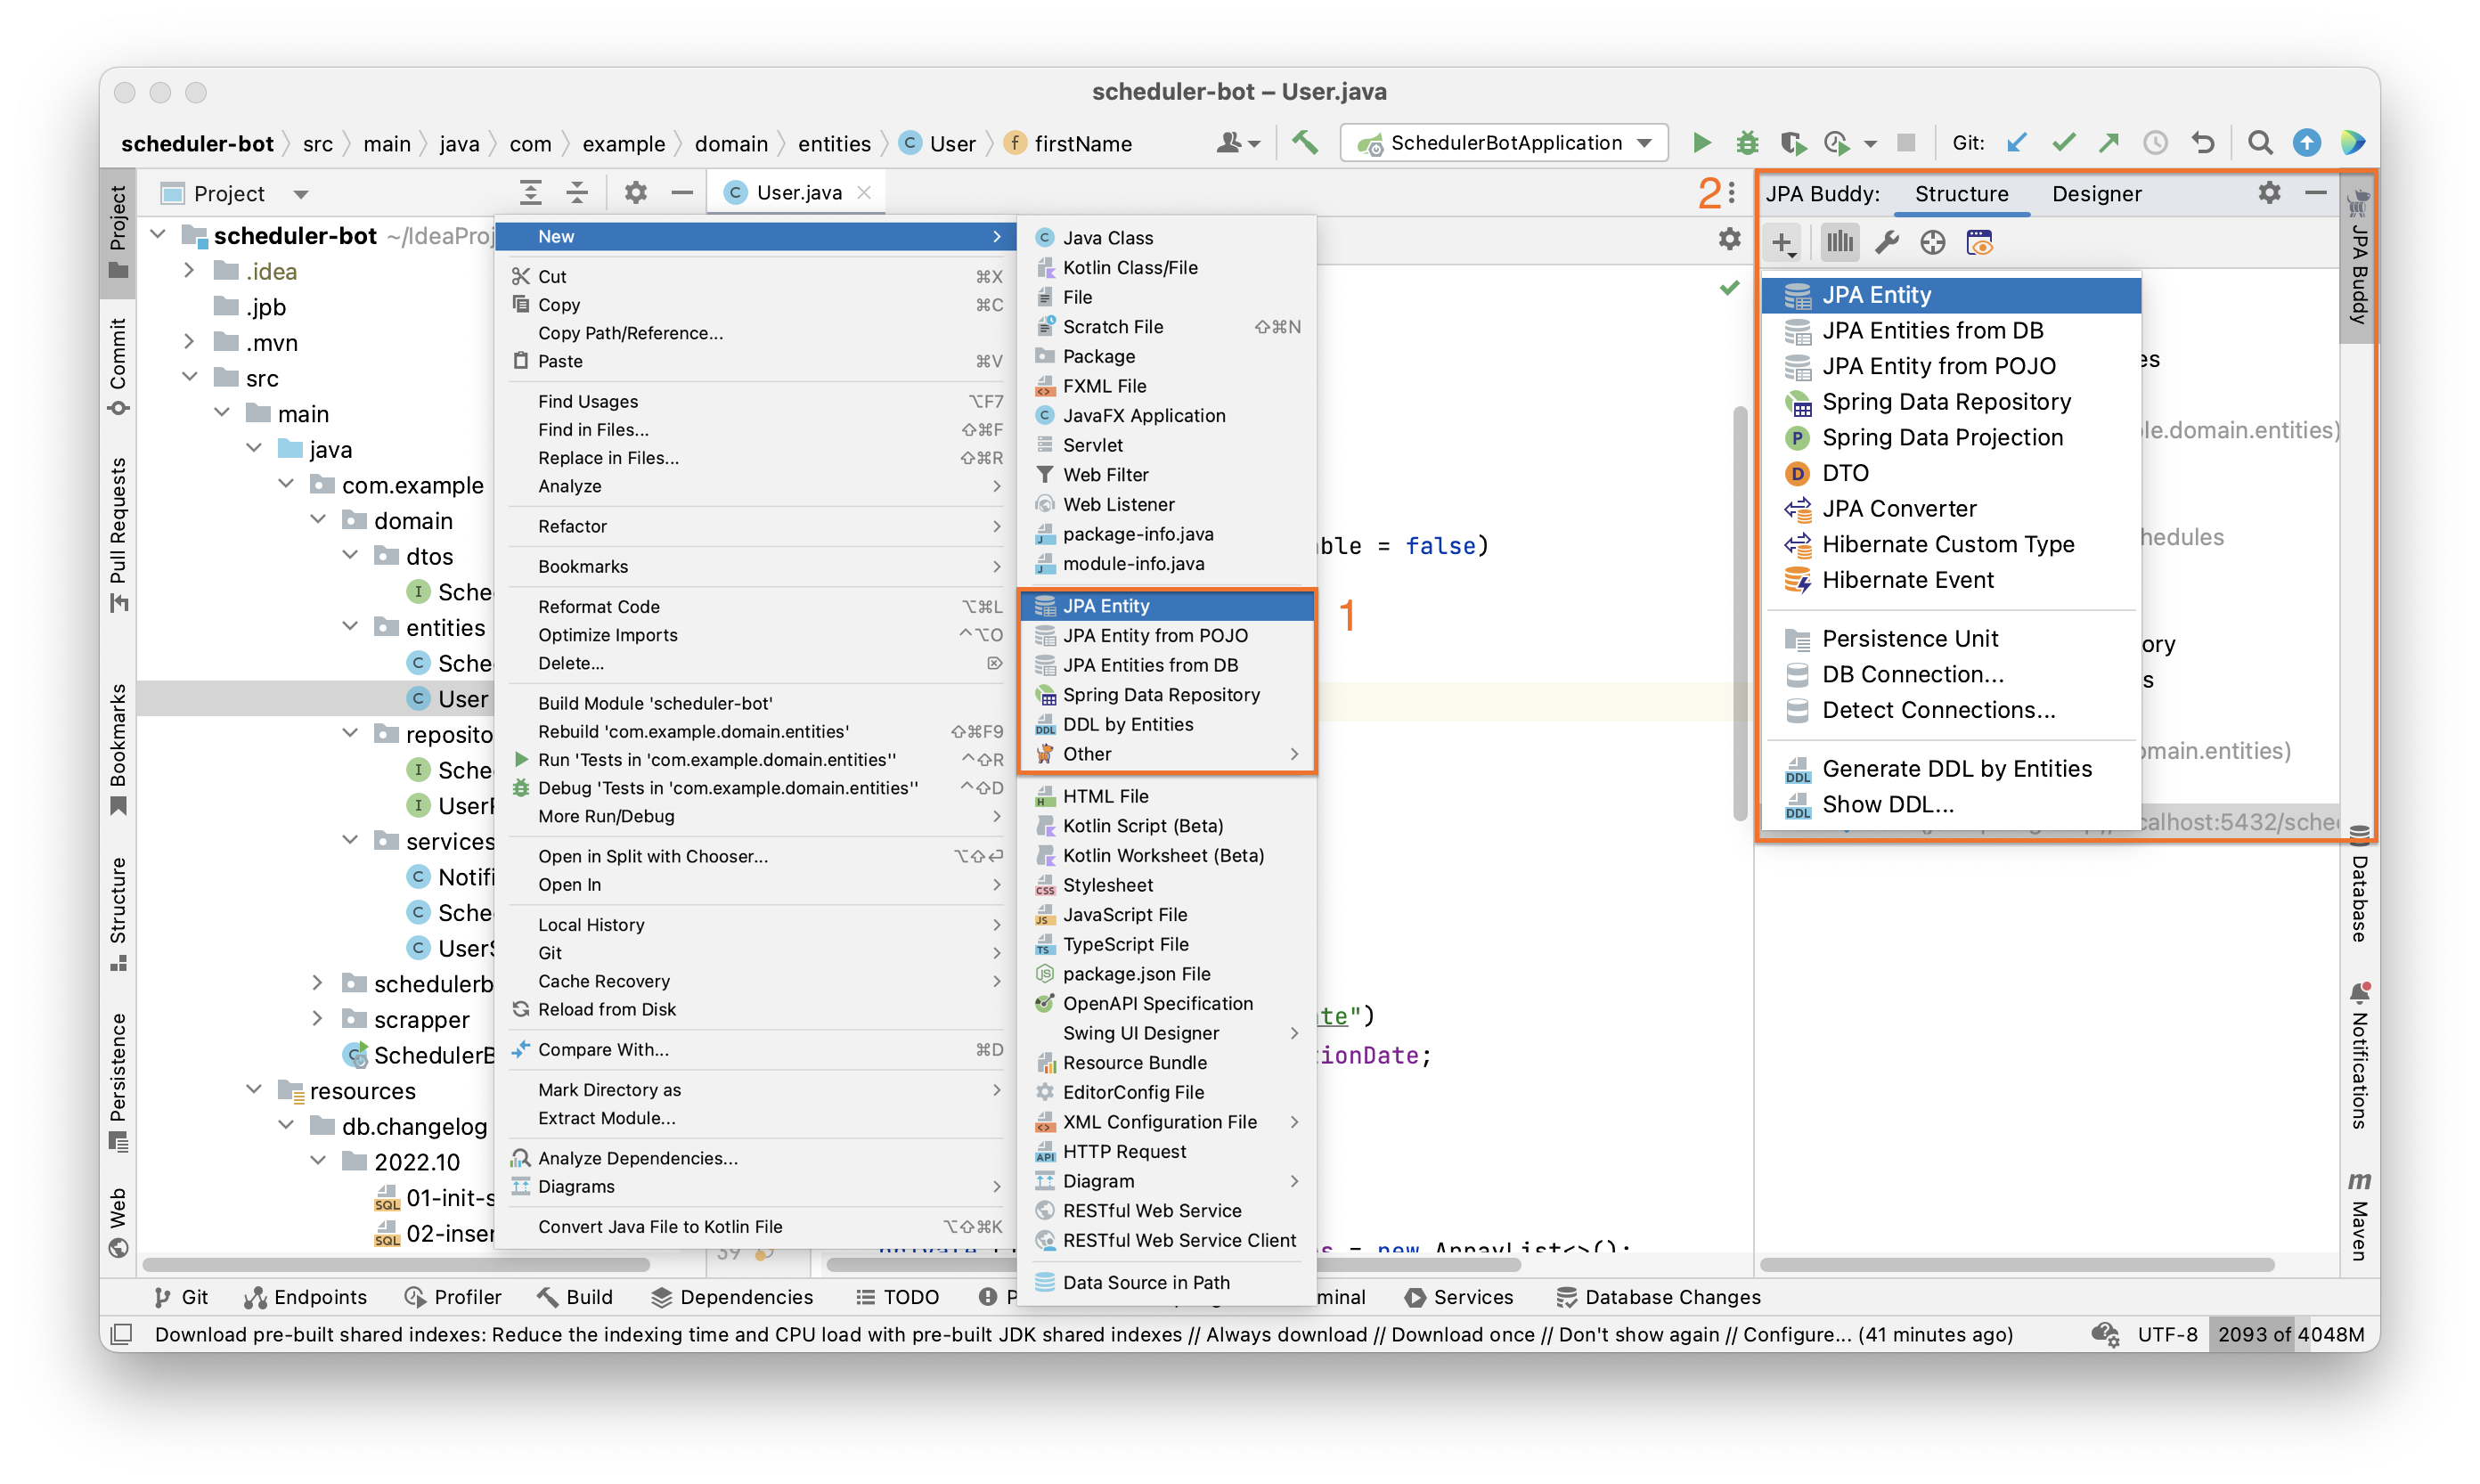The width and height of the screenshot is (2480, 1484).
Task: Click the JPA Buddy plus add icon
Action: click(1782, 243)
